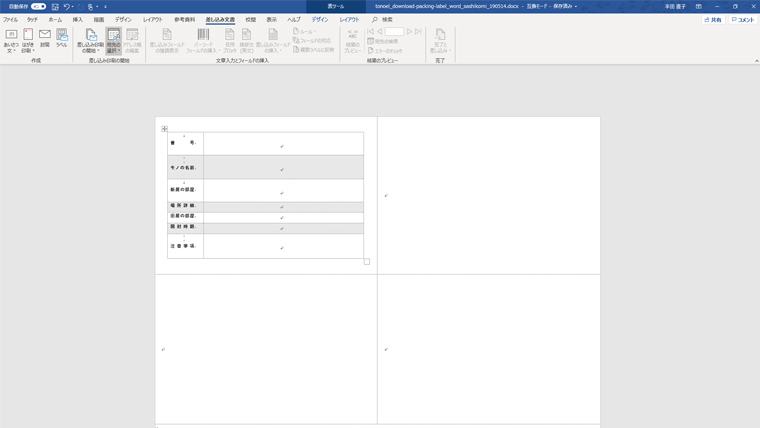Viewport: 760px width, 428px height.
Task: Click the Postcard Print (はがき印刷) icon
Action: pos(28,40)
